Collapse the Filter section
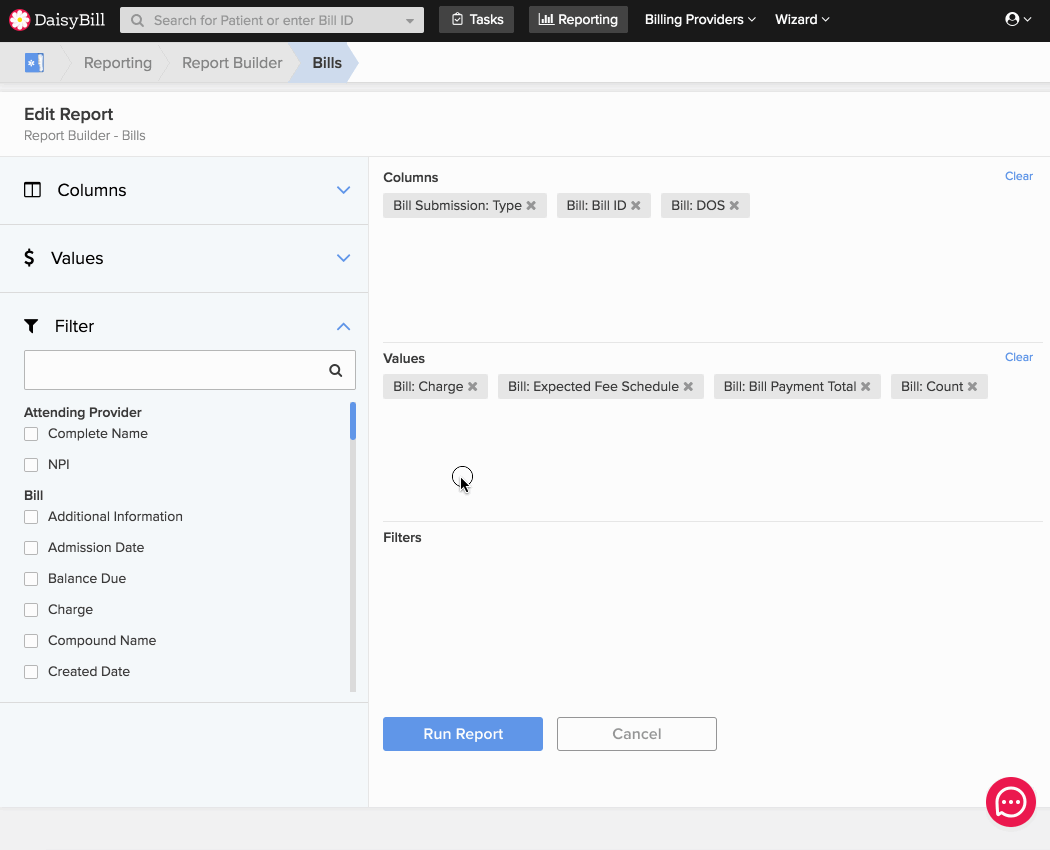This screenshot has height=850, width=1050. click(x=343, y=326)
